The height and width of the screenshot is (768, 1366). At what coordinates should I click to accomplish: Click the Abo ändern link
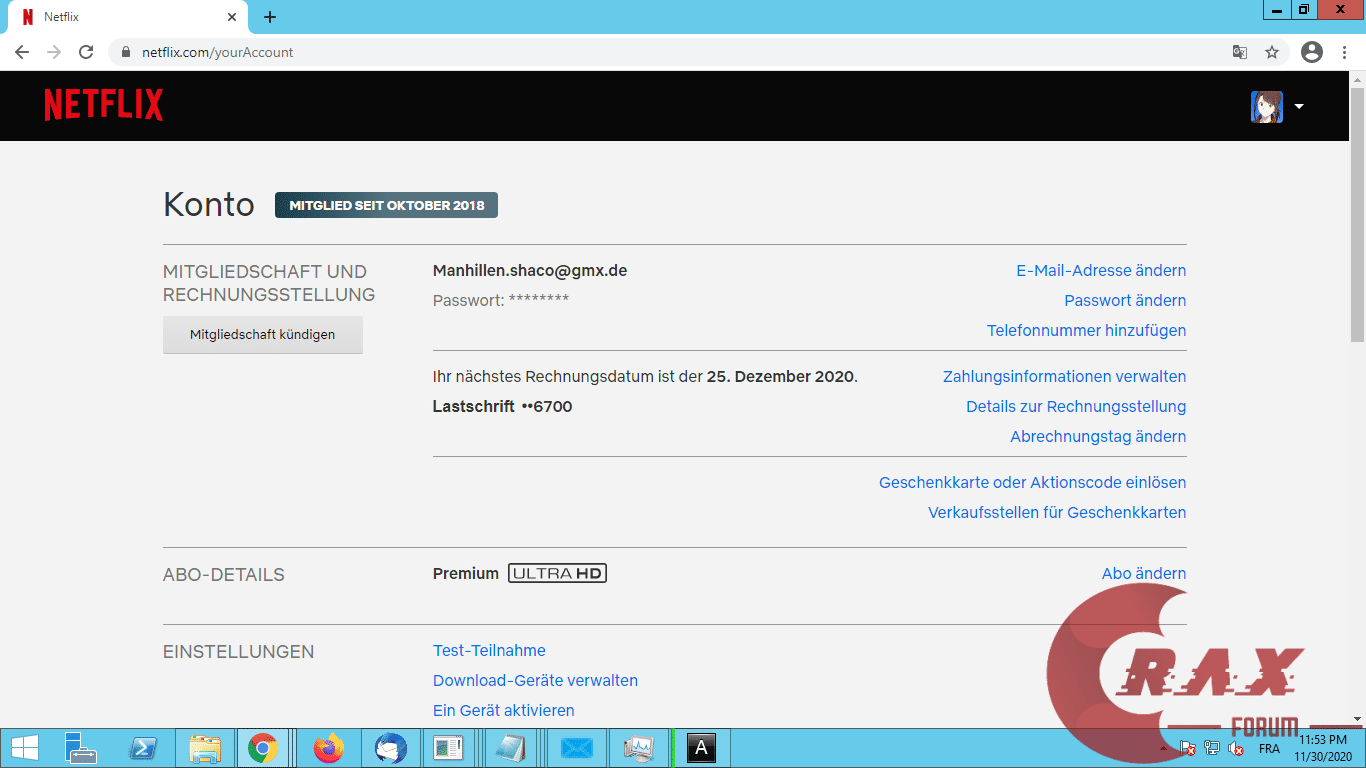(1144, 573)
